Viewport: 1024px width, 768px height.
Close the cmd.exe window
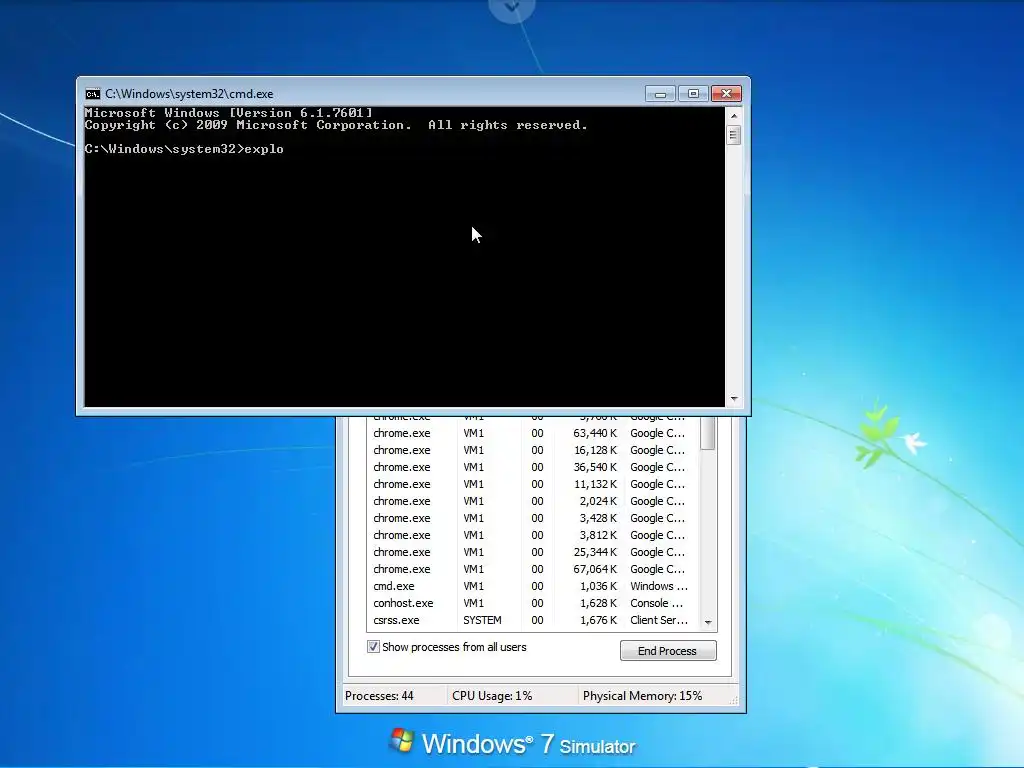[x=726, y=94]
